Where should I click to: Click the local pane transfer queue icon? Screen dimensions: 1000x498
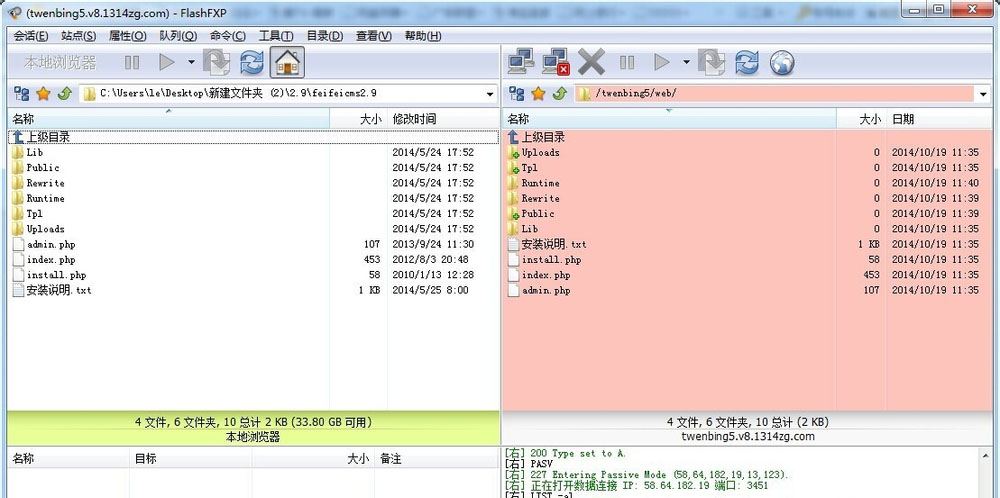coord(216,62)
